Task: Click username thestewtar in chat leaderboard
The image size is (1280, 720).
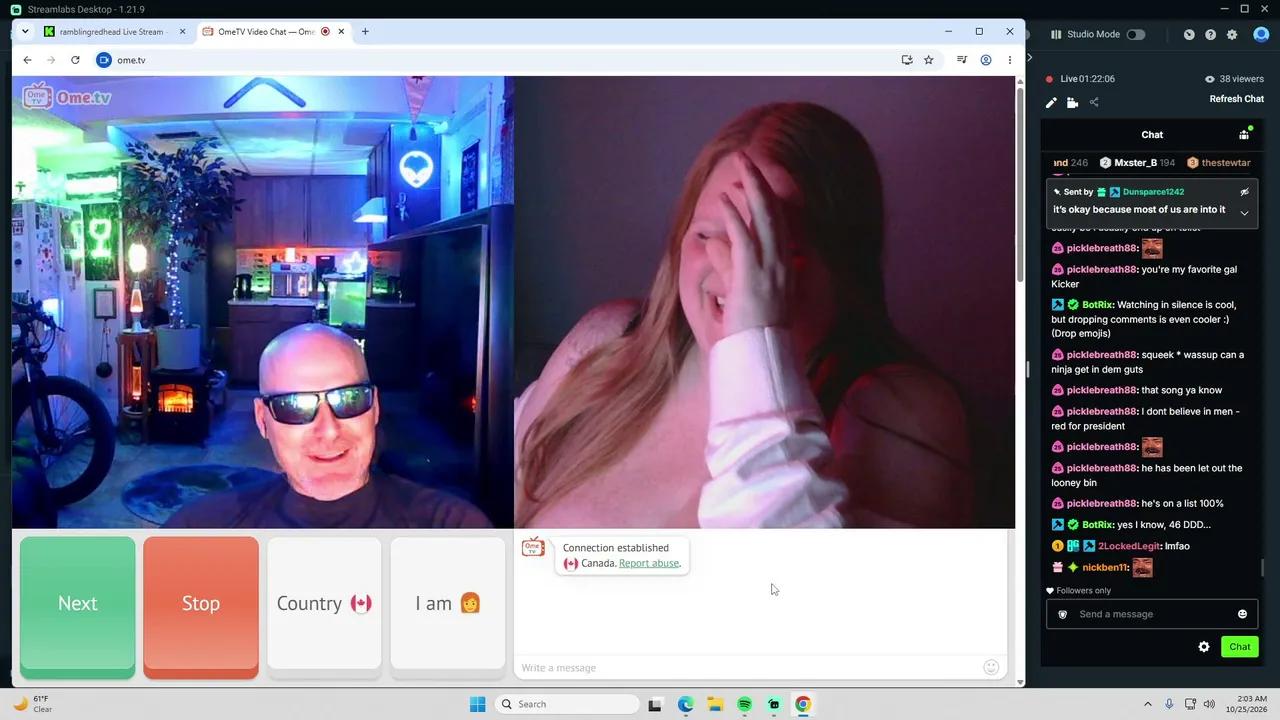Action: tap(1226, 163)
